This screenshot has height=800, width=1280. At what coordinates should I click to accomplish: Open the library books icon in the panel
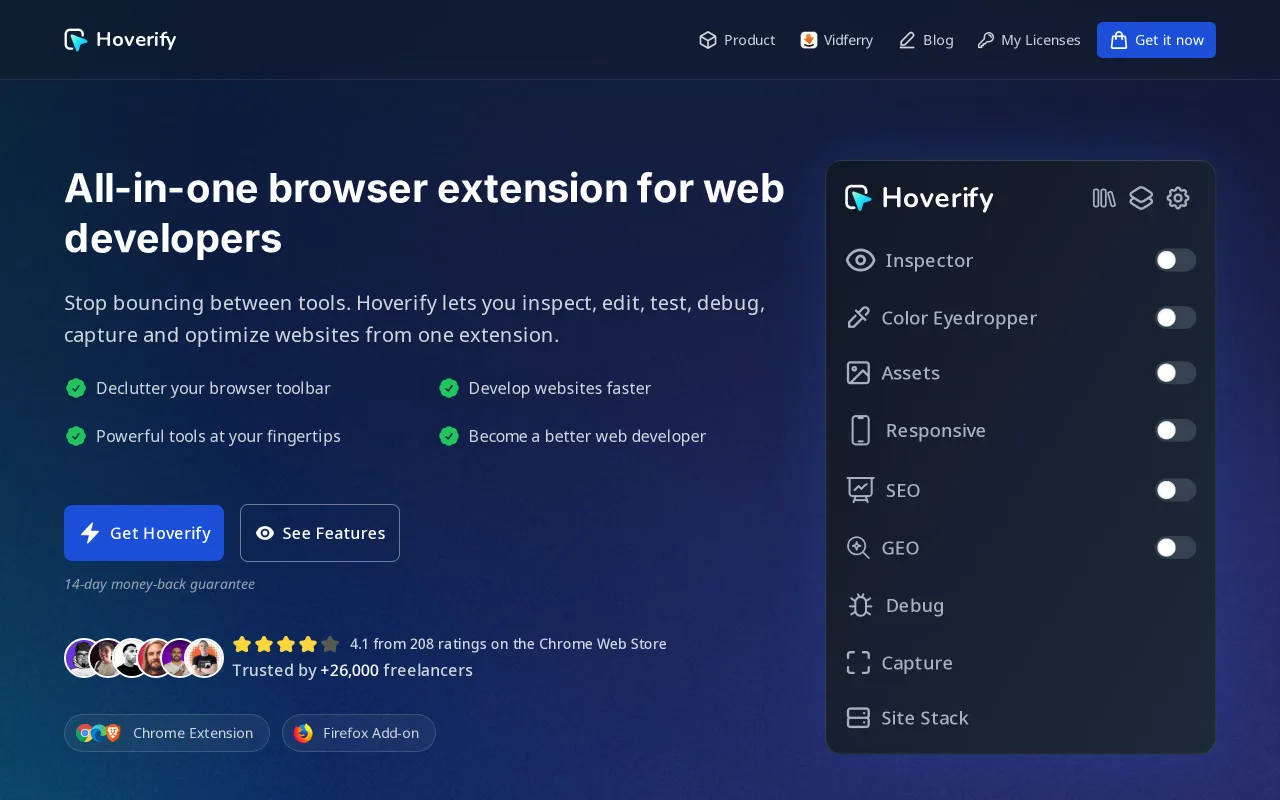(x=1104, y=198)
